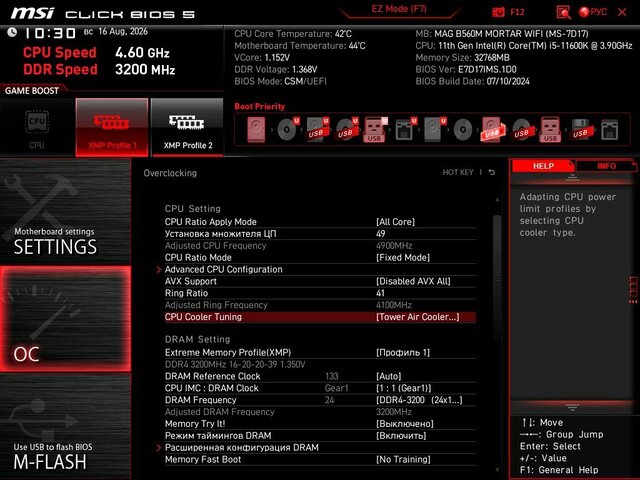The image size is (640, 480).
Task: Select the highlighted red legacy USB hard disk icon
Action: point(492,130)
